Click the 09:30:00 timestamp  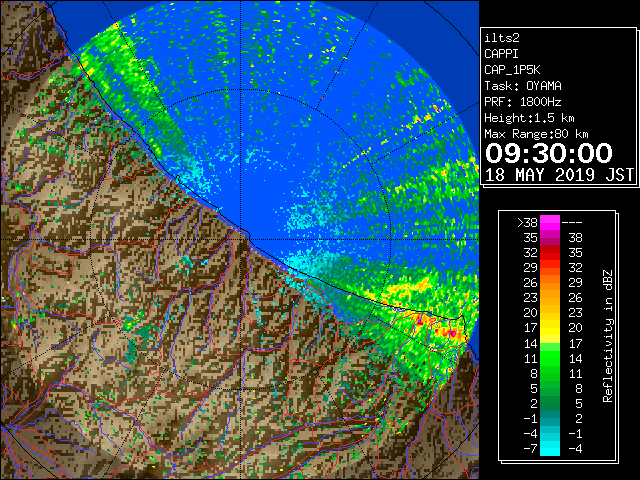[x=549, y=153]
